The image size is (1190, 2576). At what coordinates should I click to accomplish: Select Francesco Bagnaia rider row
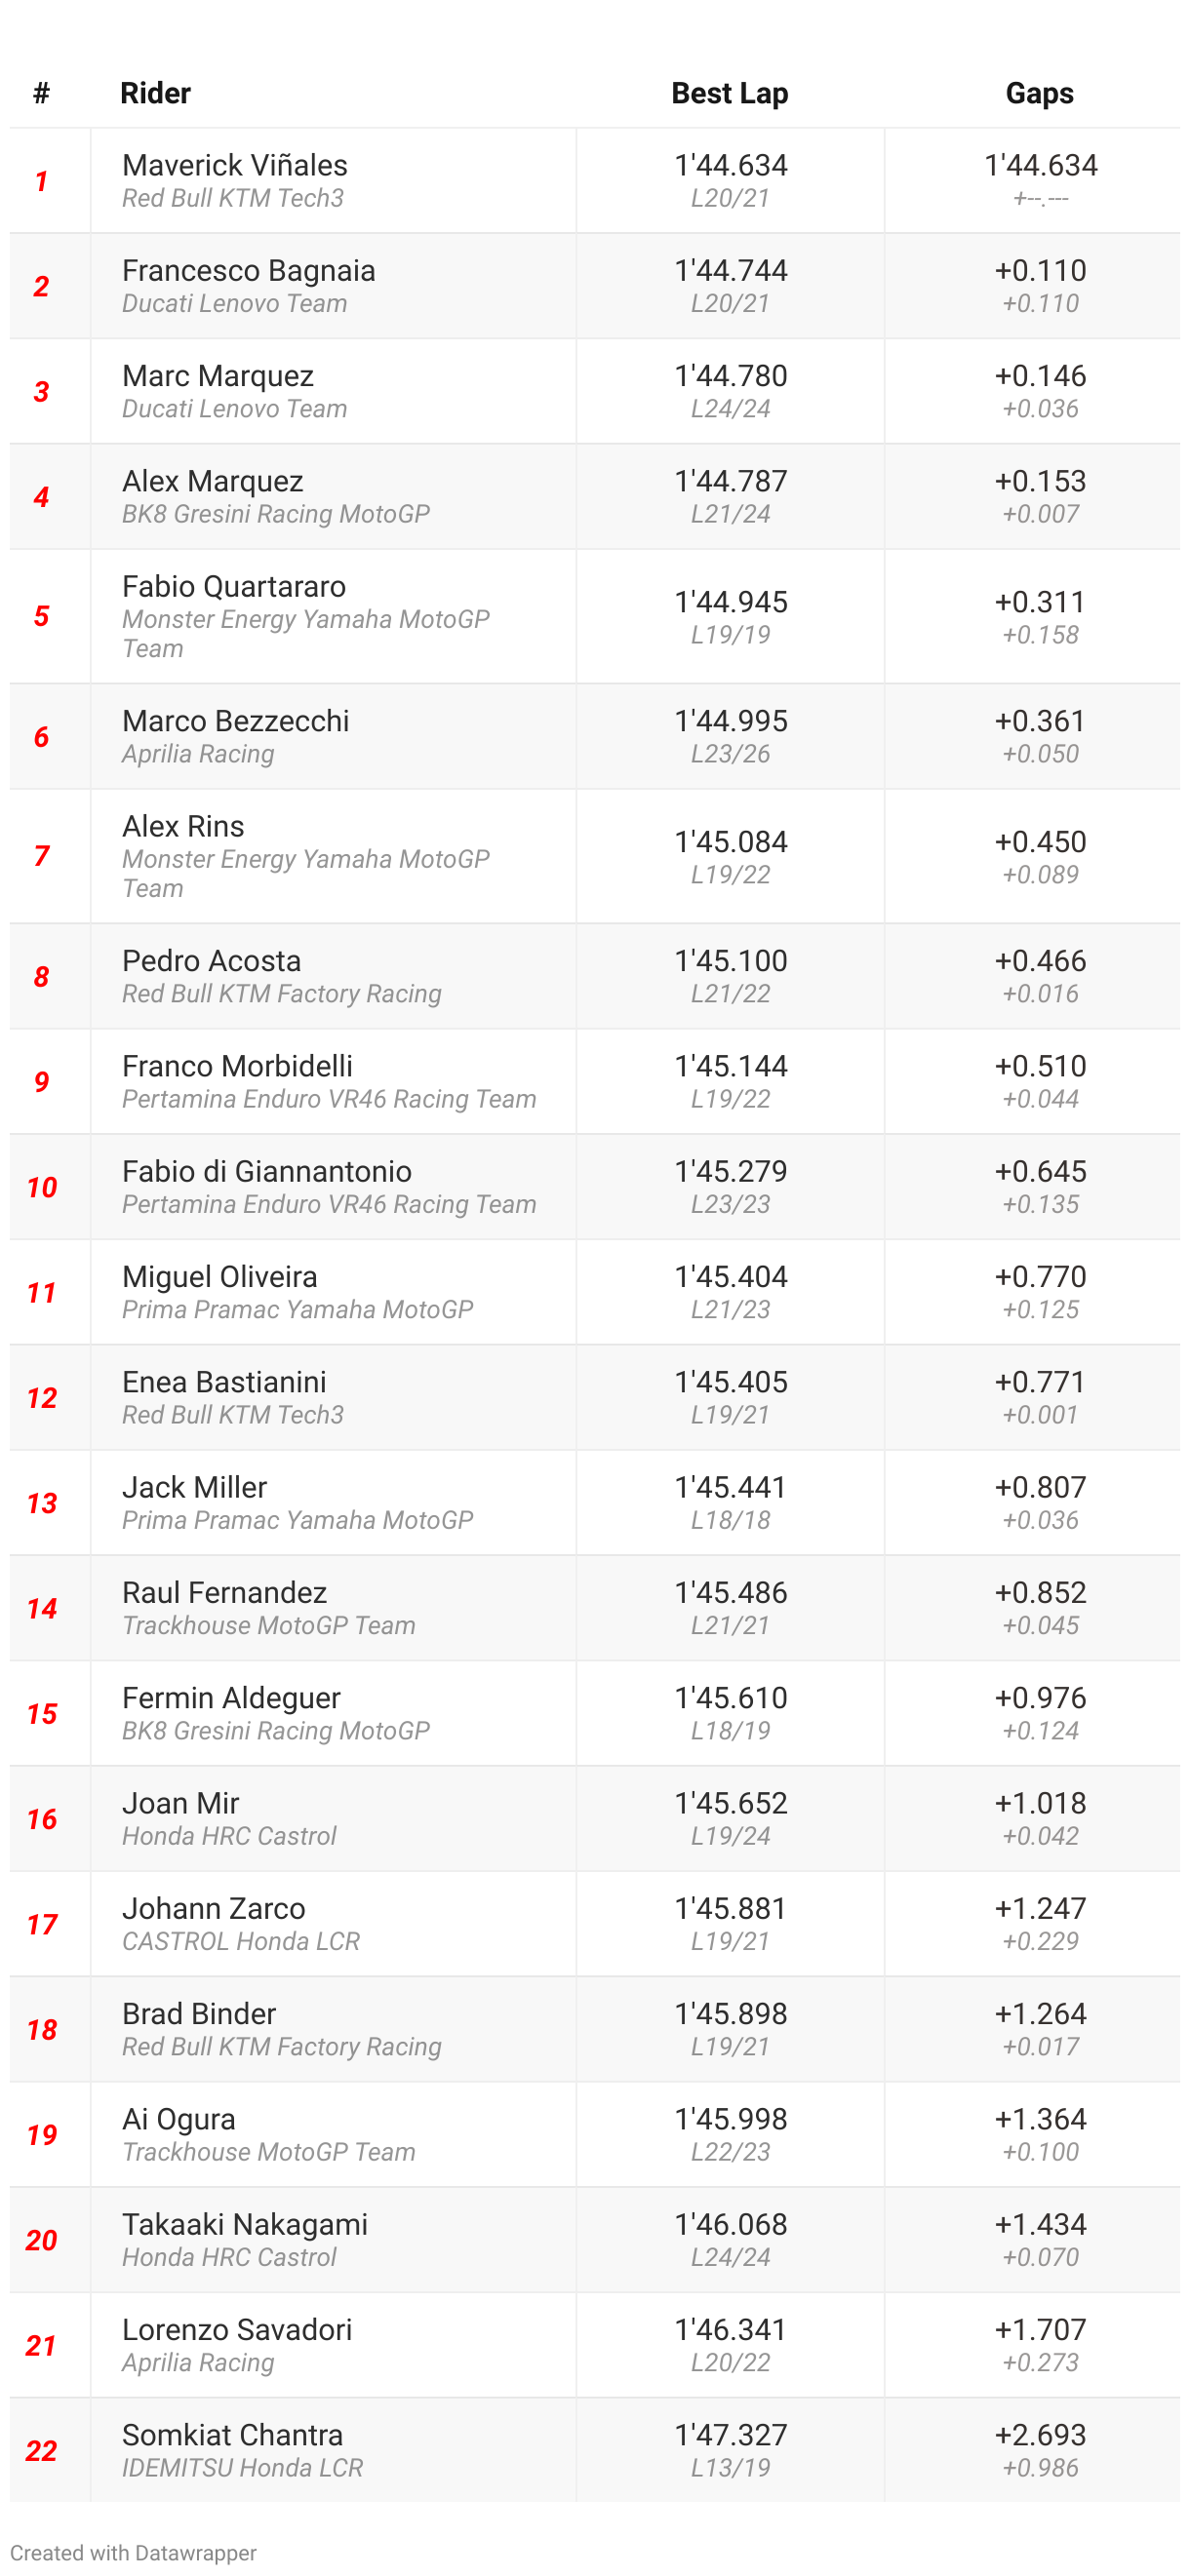pyautogui.click(x=595, y=286)
